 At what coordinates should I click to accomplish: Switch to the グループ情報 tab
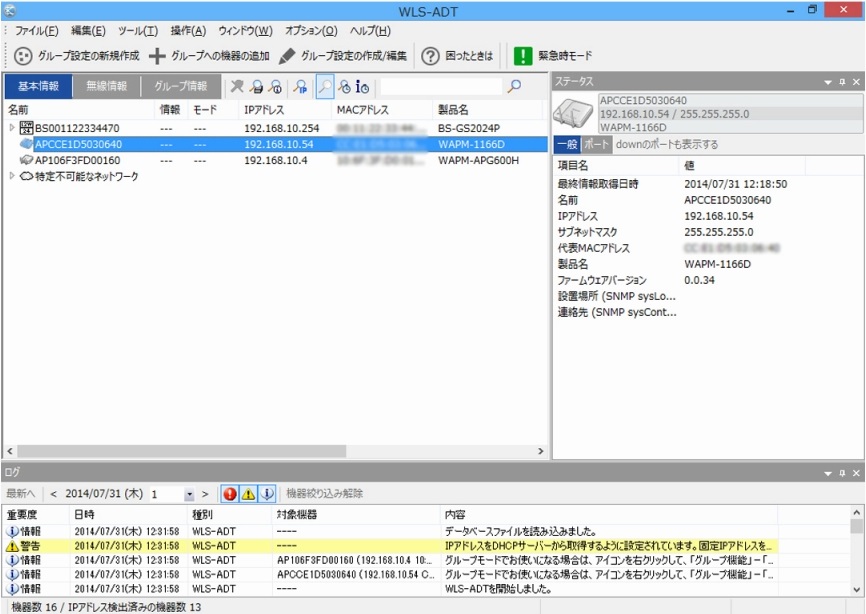[x=181, y=86]
